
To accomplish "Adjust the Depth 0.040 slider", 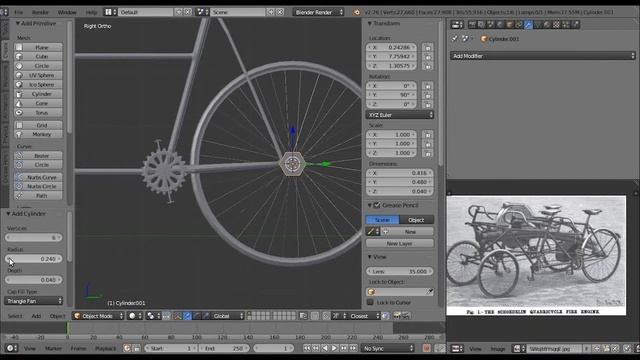I will (33, 280).
